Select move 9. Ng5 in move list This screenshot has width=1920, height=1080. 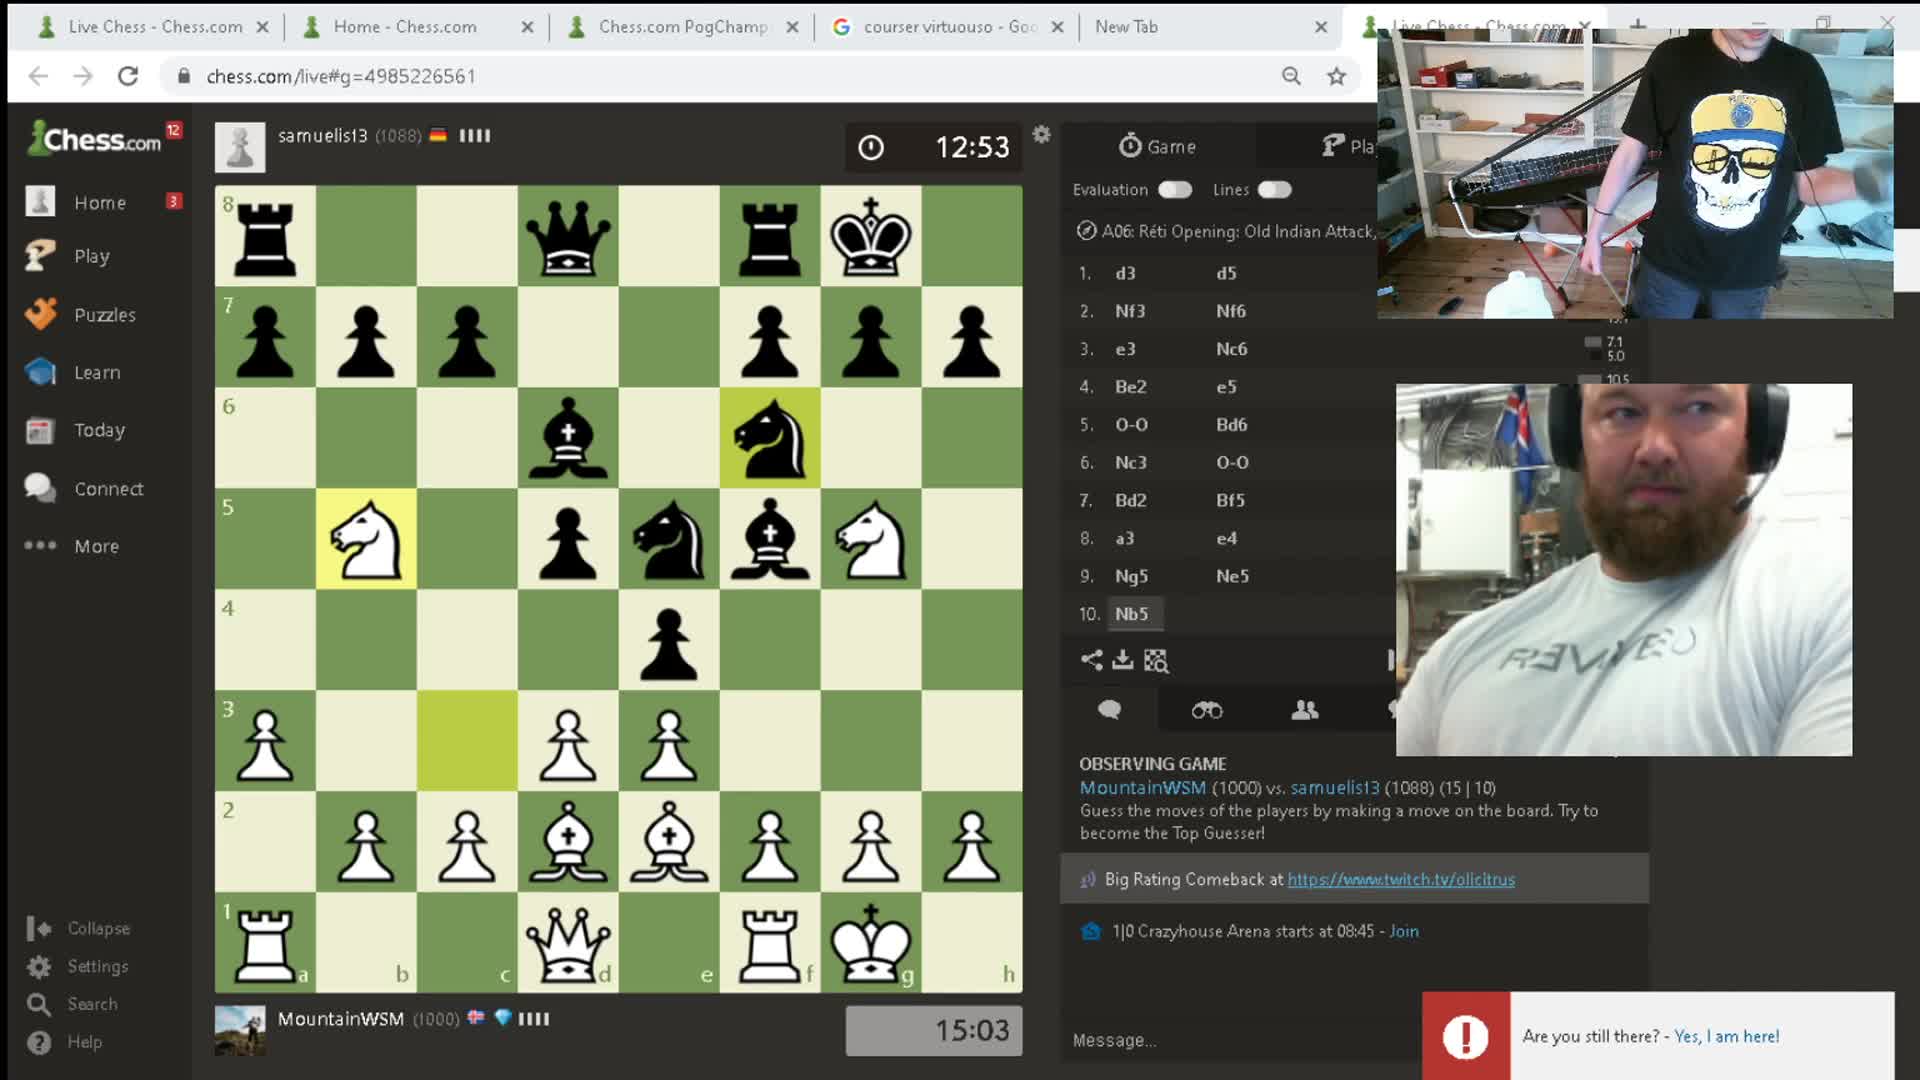click(x=1132, y=576)
